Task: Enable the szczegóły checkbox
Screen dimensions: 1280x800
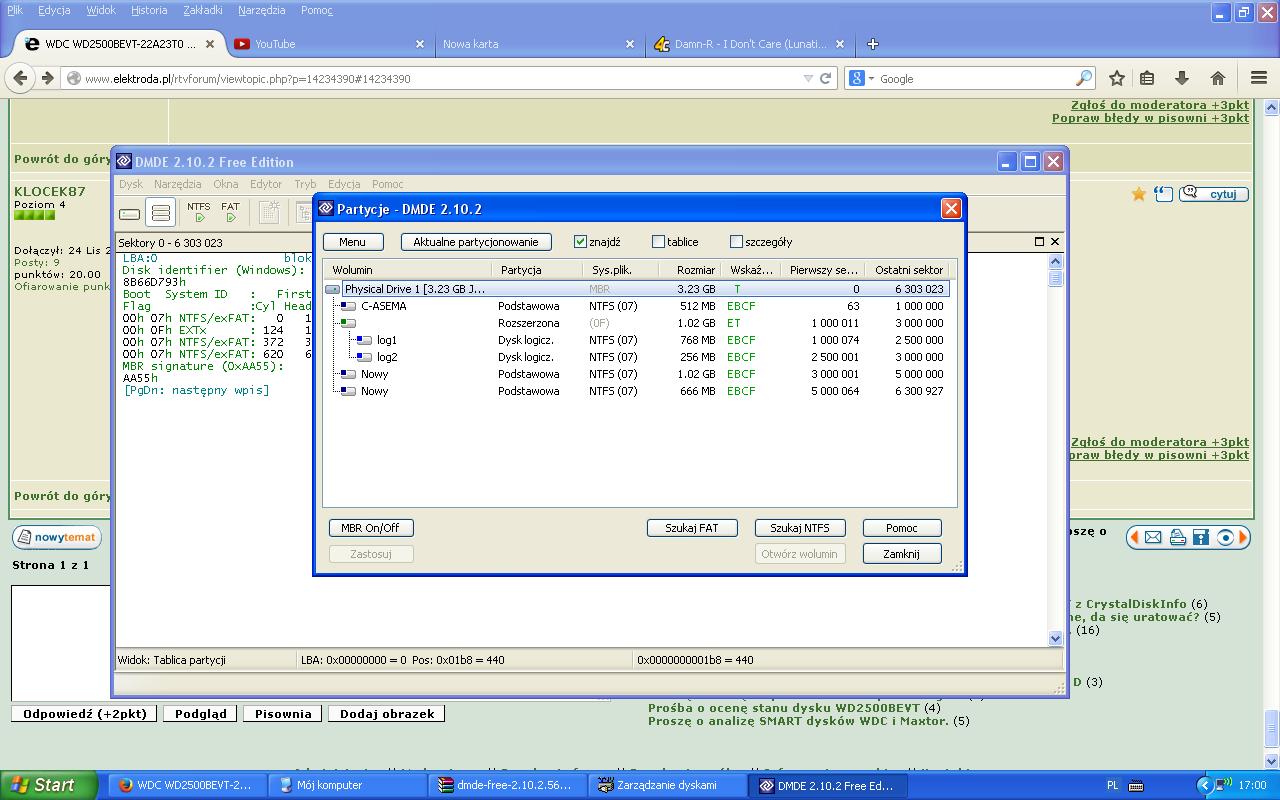Action: [736, 241]
